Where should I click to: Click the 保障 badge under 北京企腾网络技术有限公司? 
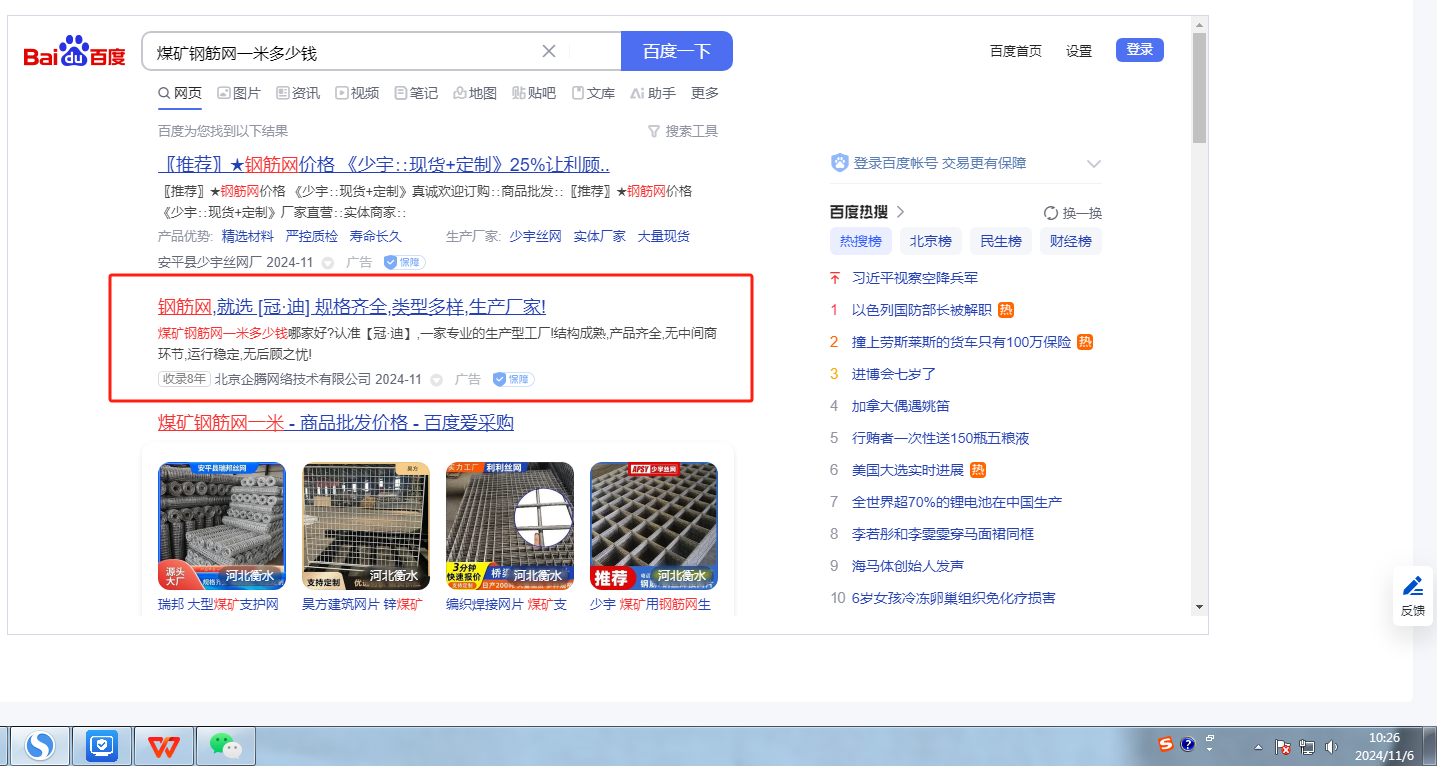coord(514,379)
